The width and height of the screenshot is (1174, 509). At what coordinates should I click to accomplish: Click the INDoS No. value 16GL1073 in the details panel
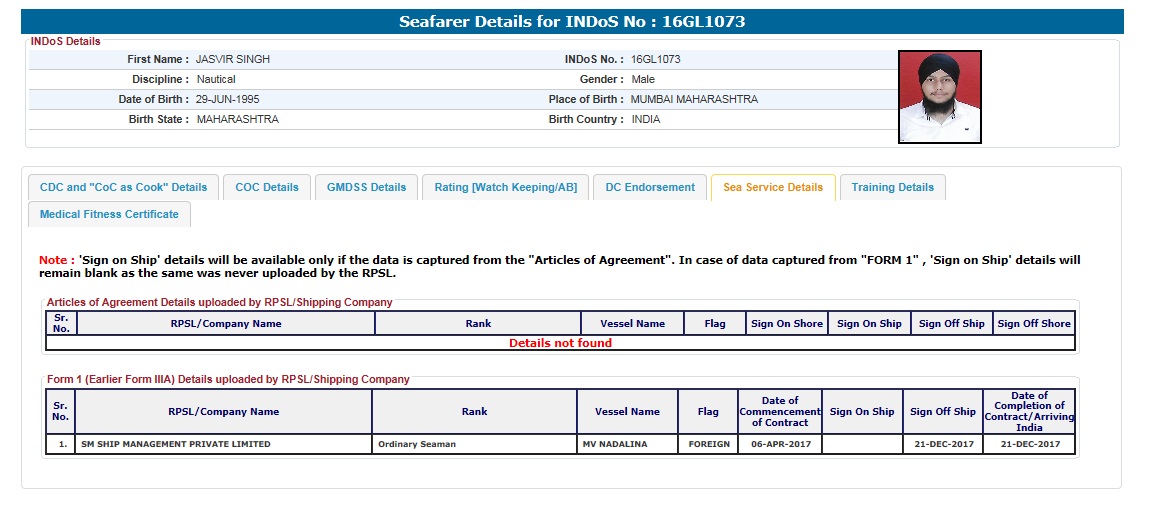655,59
